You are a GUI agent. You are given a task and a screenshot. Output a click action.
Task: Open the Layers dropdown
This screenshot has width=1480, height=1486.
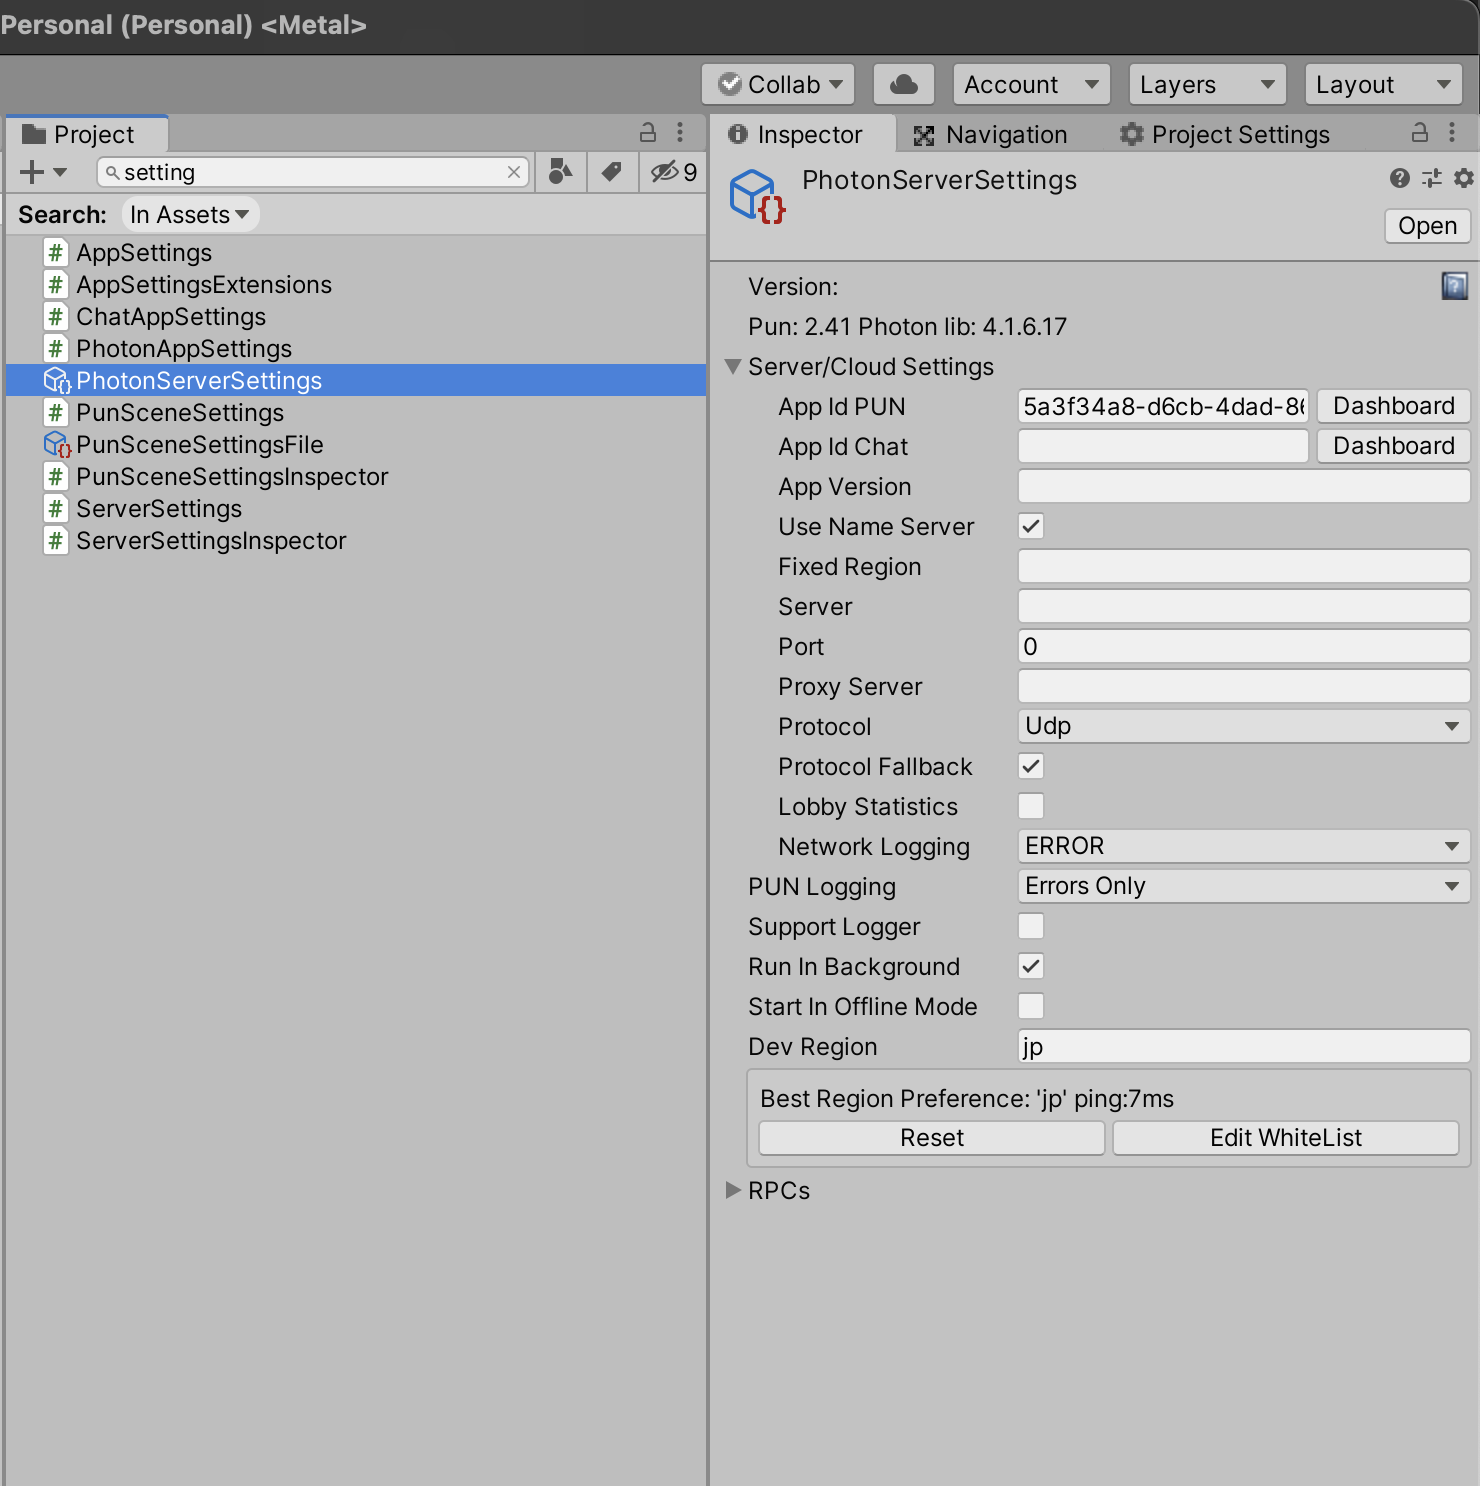pyautogui.click(x=1207, y=84)
